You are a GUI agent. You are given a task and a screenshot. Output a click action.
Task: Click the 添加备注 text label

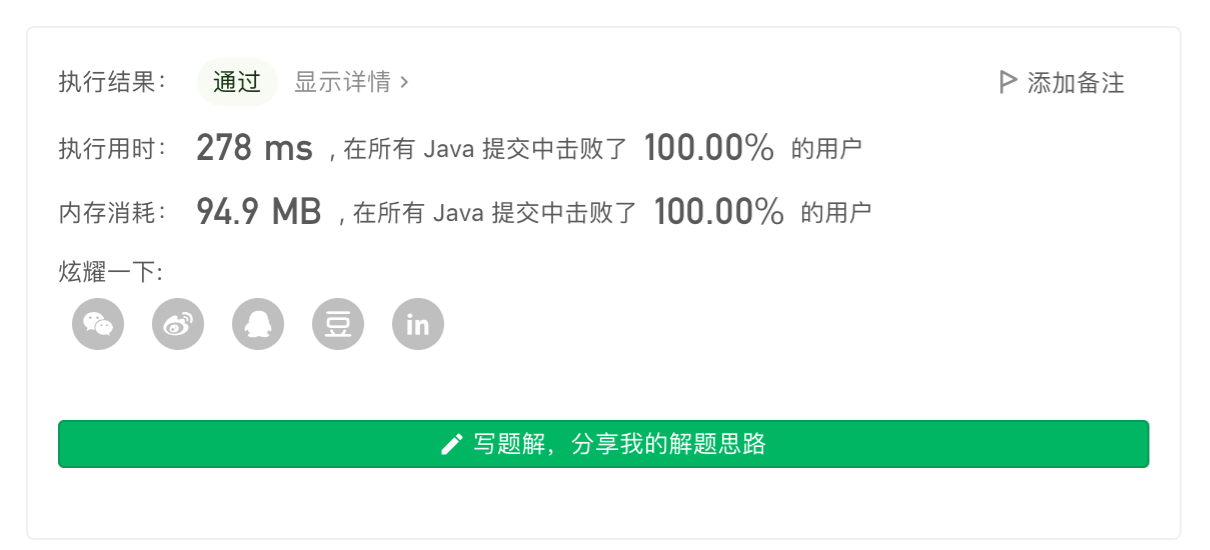pos(1076,83)
